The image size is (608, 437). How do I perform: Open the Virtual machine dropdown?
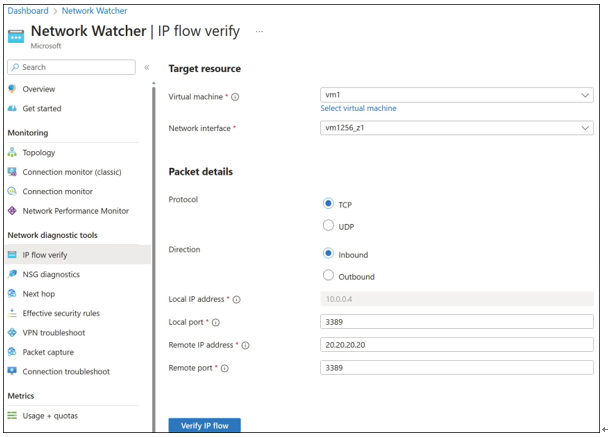[x=457, y=95]
